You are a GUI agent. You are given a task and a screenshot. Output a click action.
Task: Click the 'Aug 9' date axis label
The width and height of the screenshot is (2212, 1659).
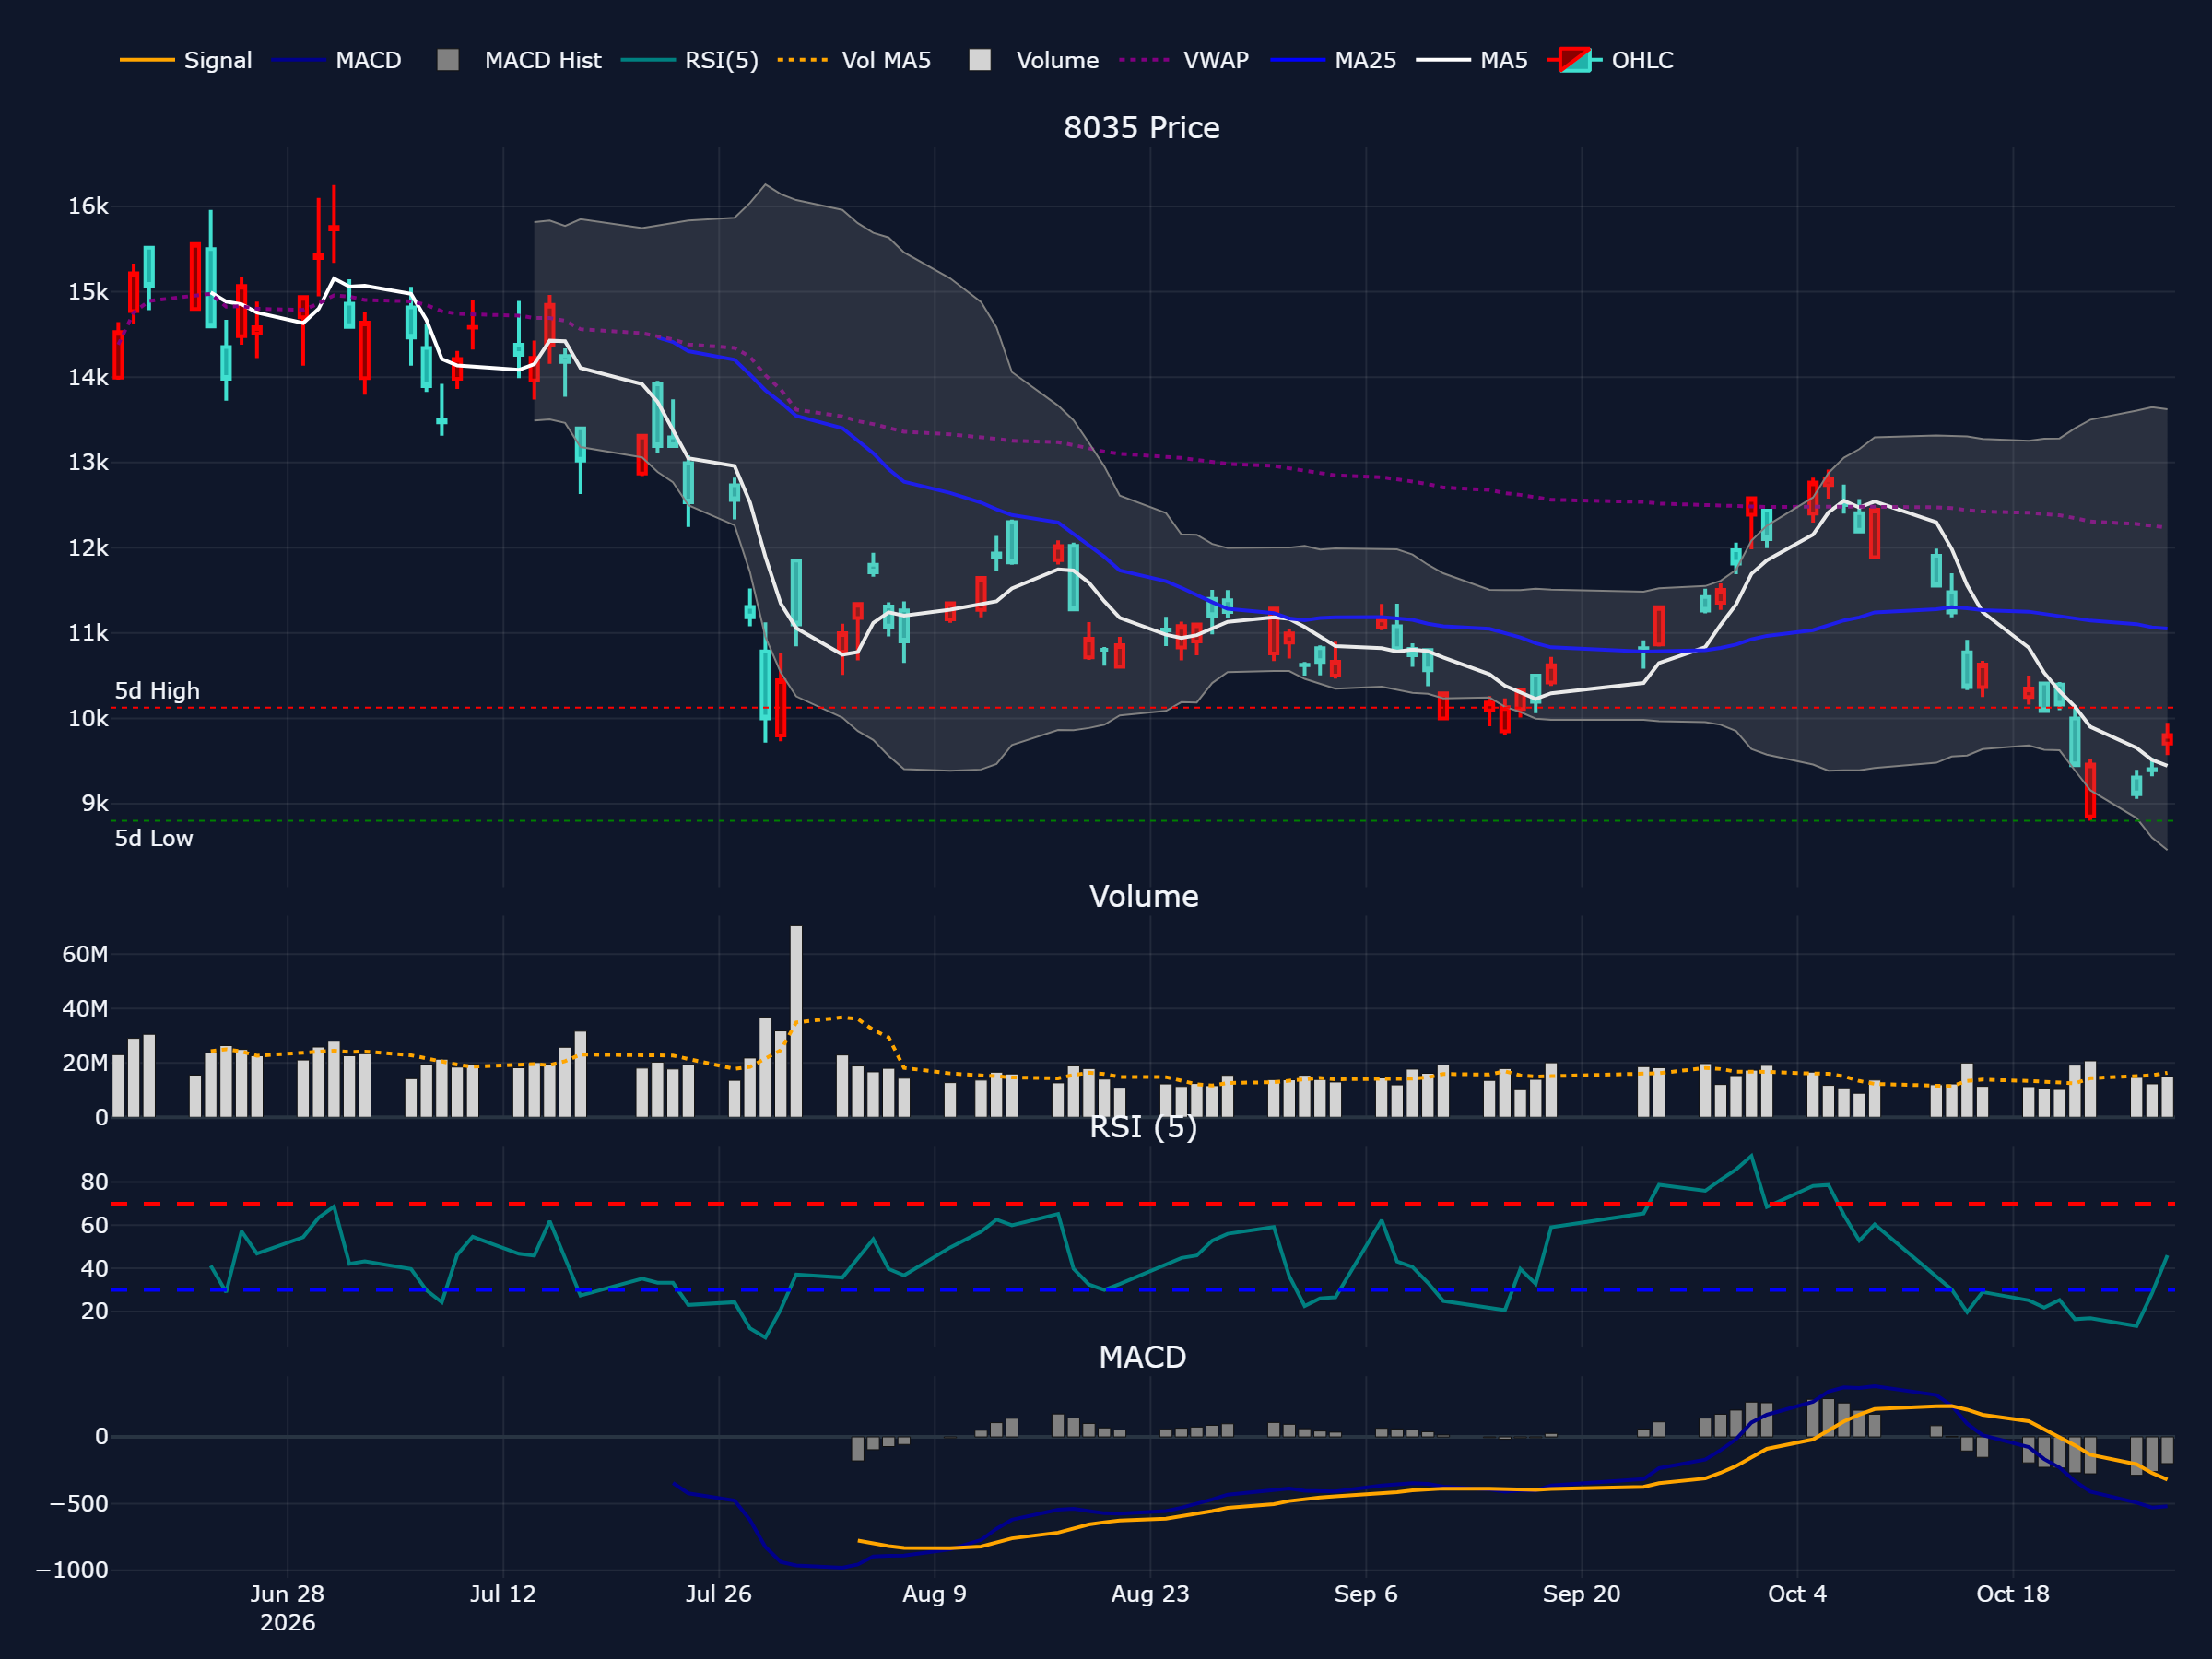934,1594
